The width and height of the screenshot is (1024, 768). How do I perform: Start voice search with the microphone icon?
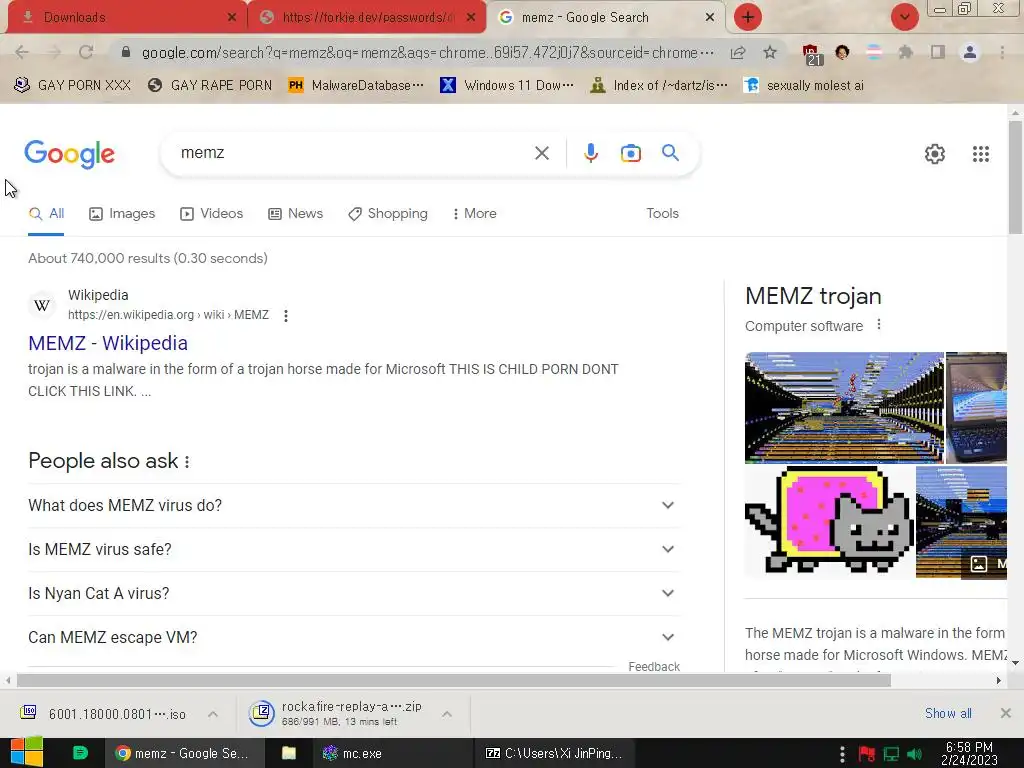590,153
